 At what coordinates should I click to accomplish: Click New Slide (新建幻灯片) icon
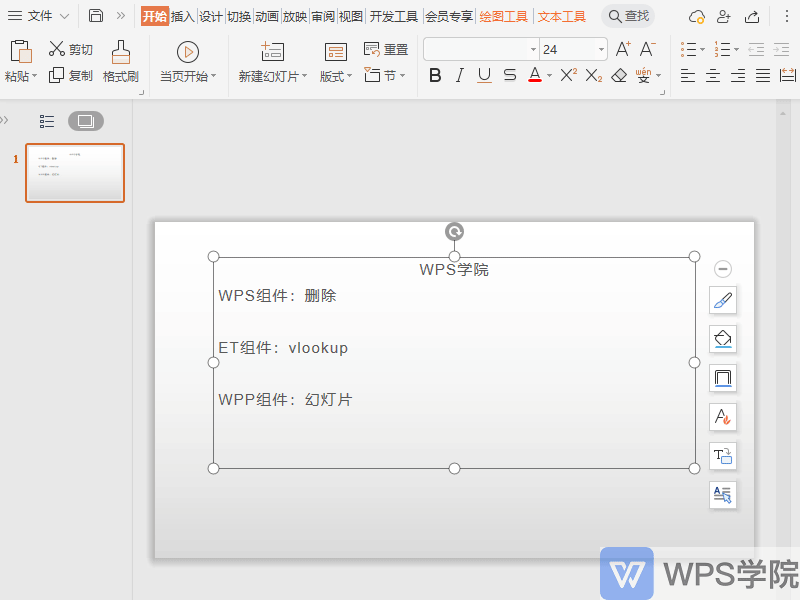[272, 52]
